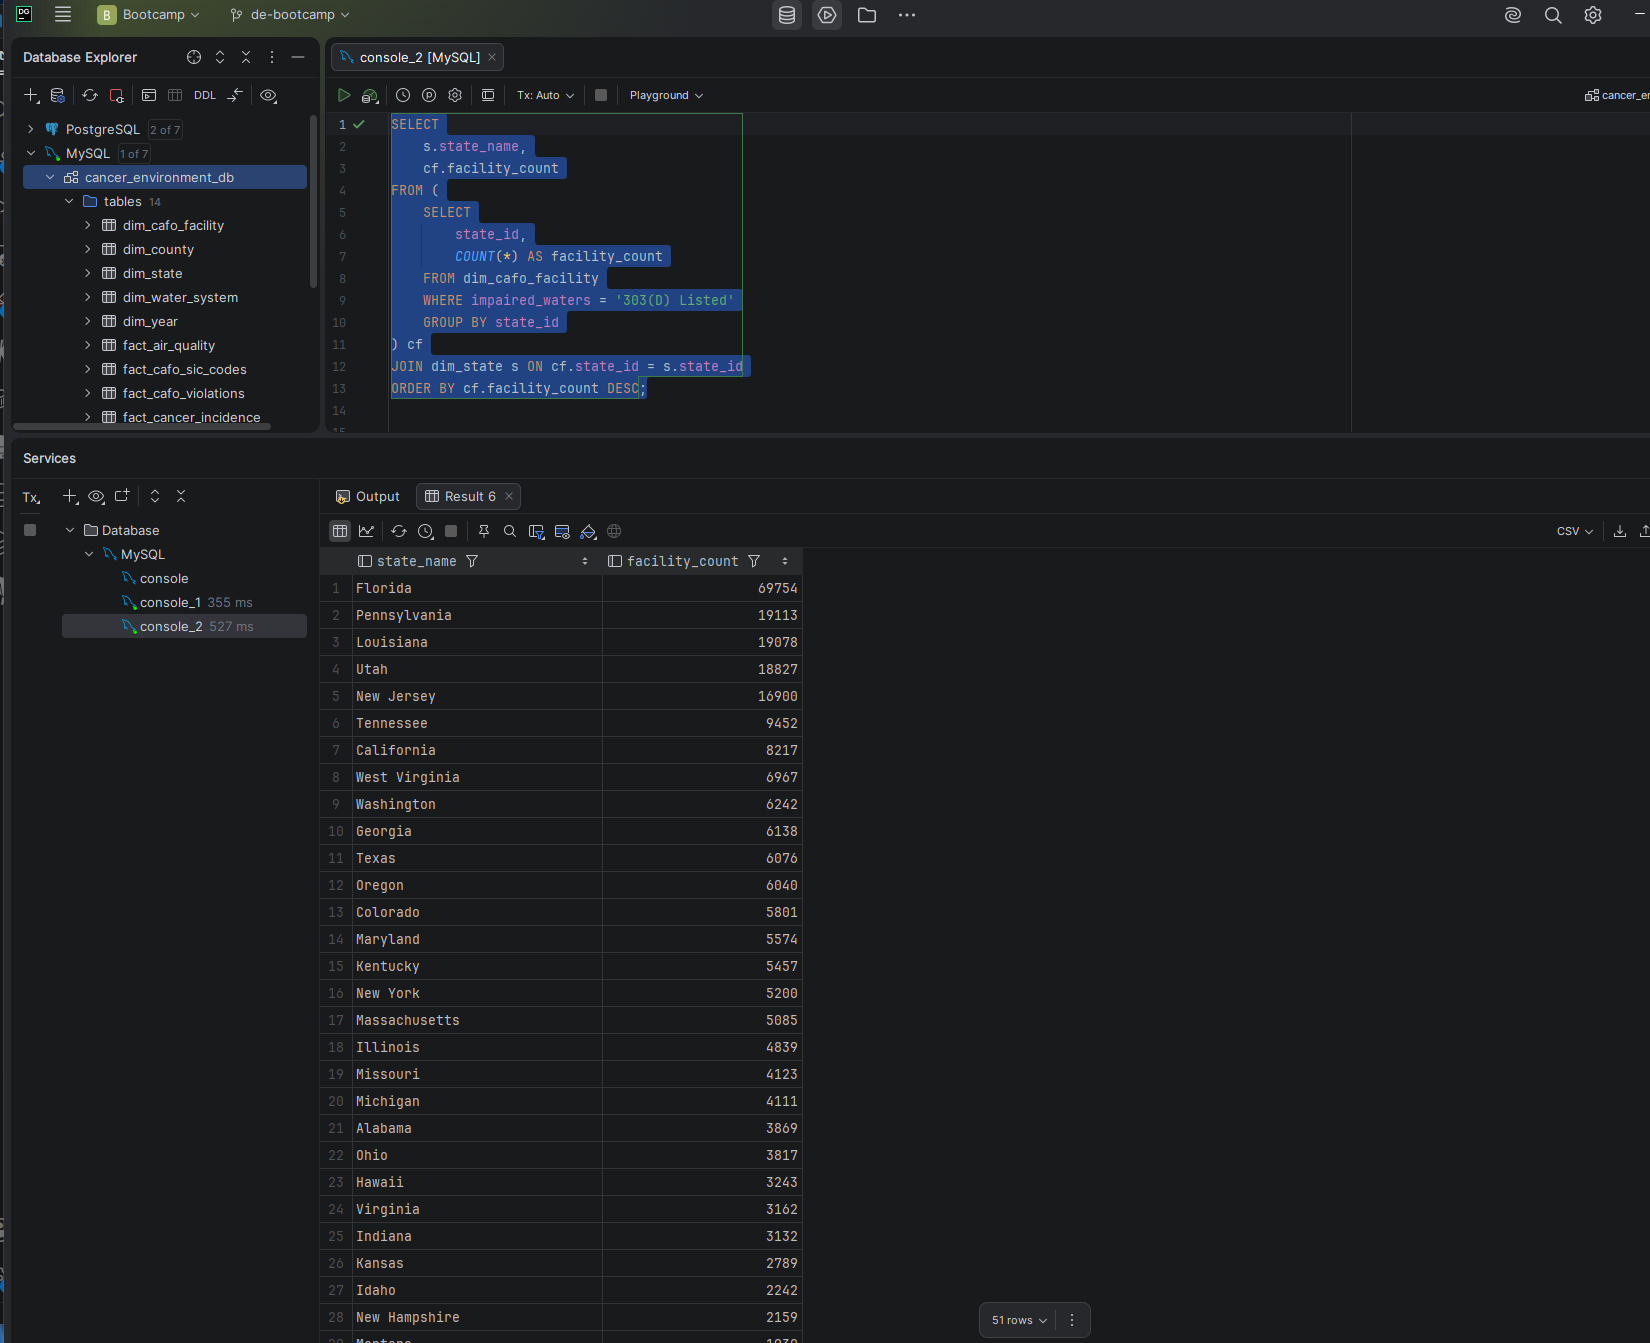Expand all in Database Explorer header
The image size is (1650, 1343).
pos(220,57)
